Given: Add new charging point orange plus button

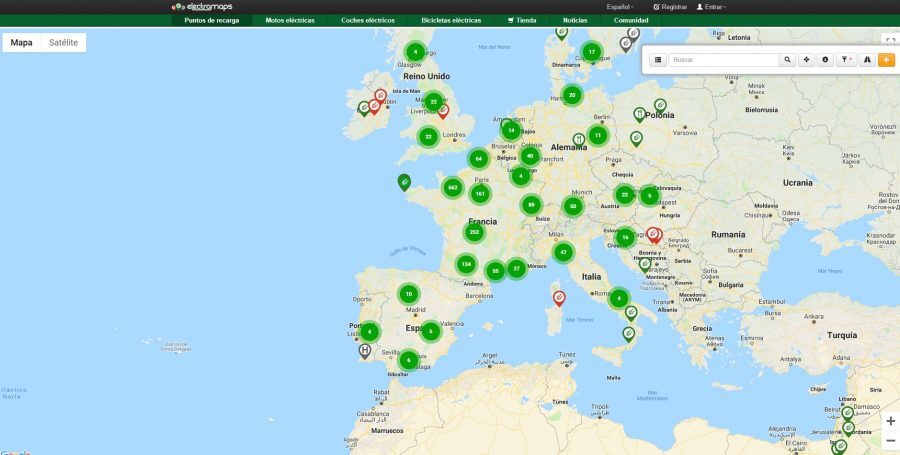Looking at the screenshot, I should pyautogui.click(x=886, y=60).
